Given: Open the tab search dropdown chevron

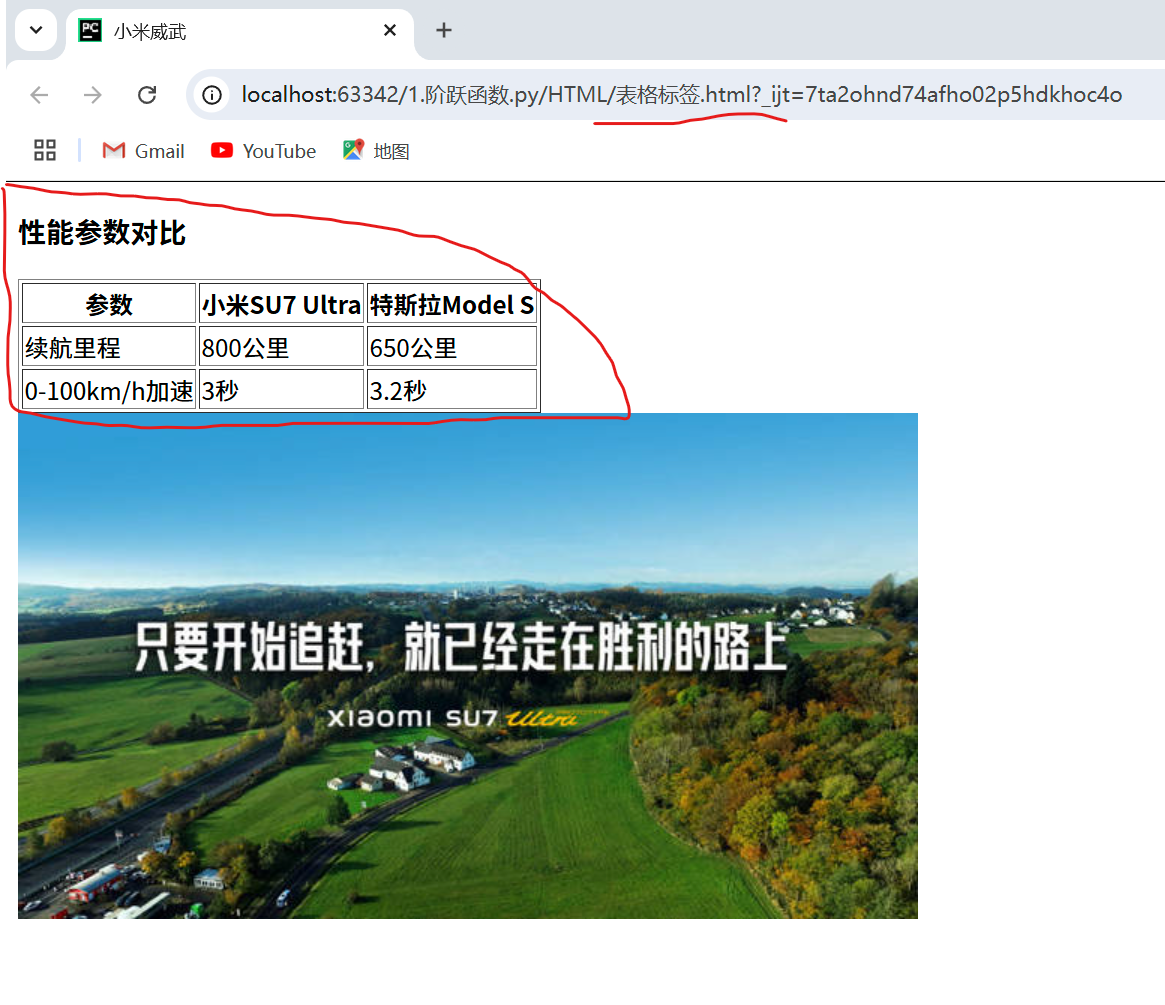Looking at the screenshot, I should click(36, 30).
